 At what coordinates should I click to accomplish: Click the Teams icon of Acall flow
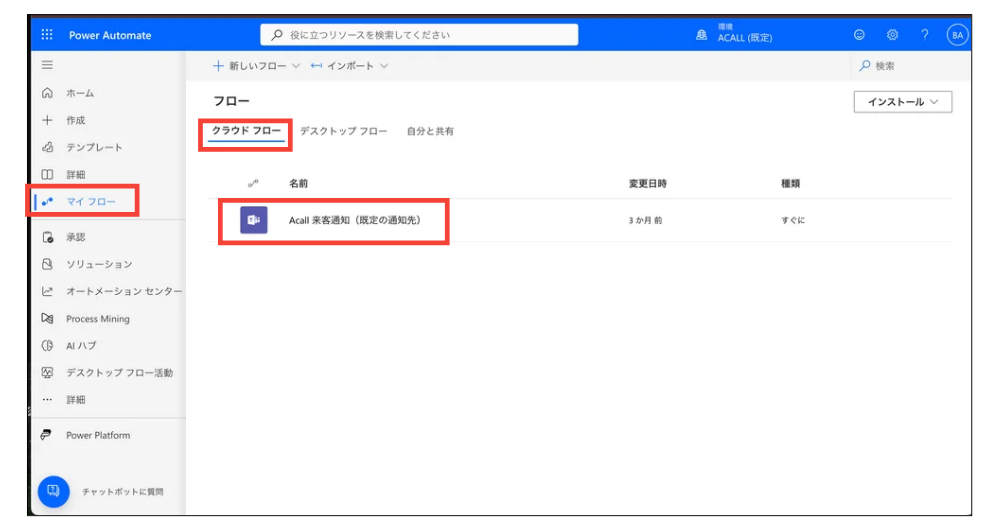(254, 220)
